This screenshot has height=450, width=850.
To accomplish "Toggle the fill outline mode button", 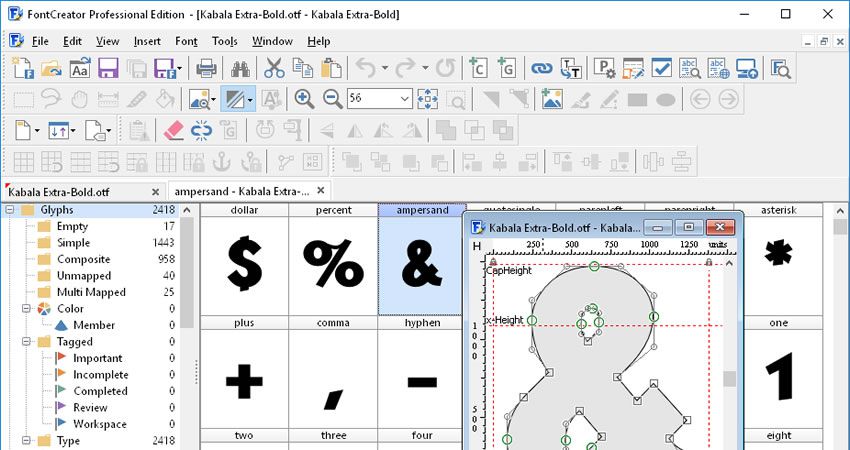I will [234, 99].
